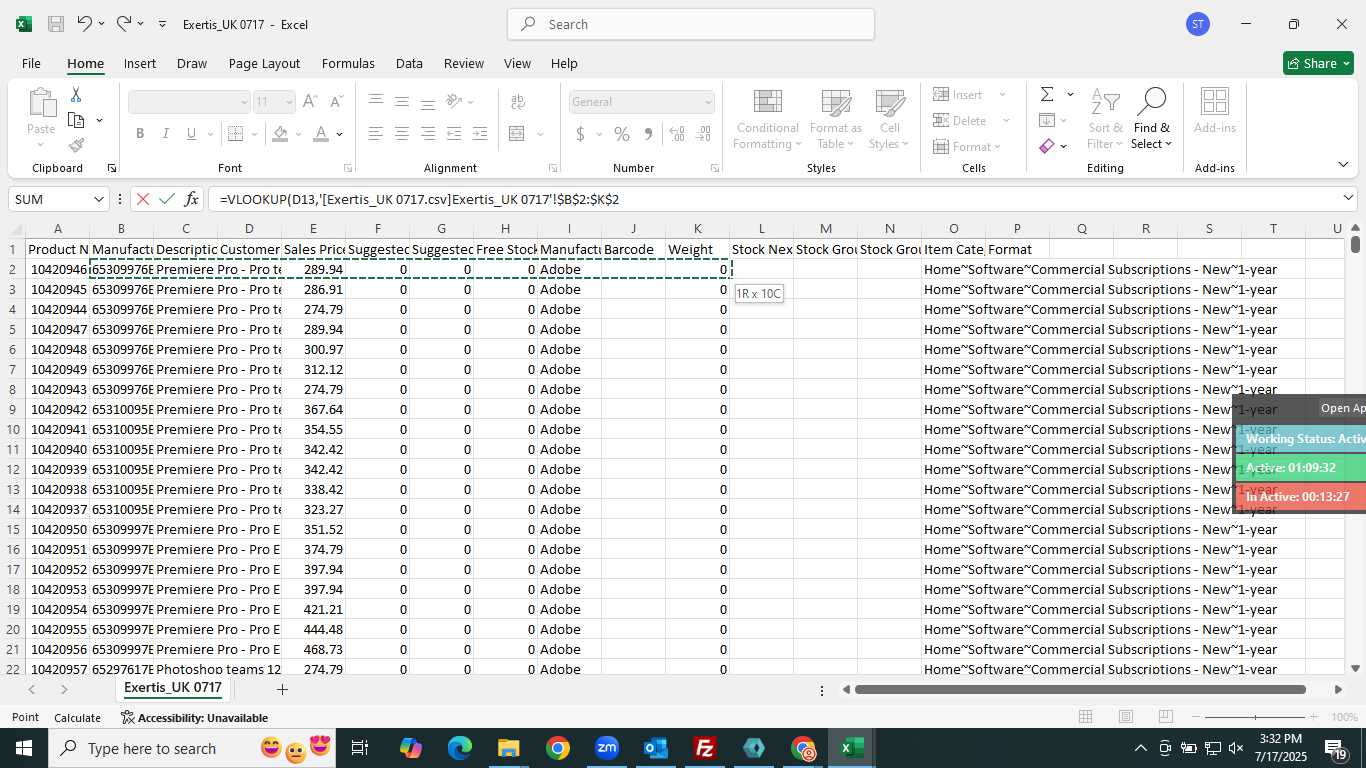The width and height of the screenshot is (1366, 768).
Task: Click the Format Painter brush icon
Action: (x=76, y=145)
